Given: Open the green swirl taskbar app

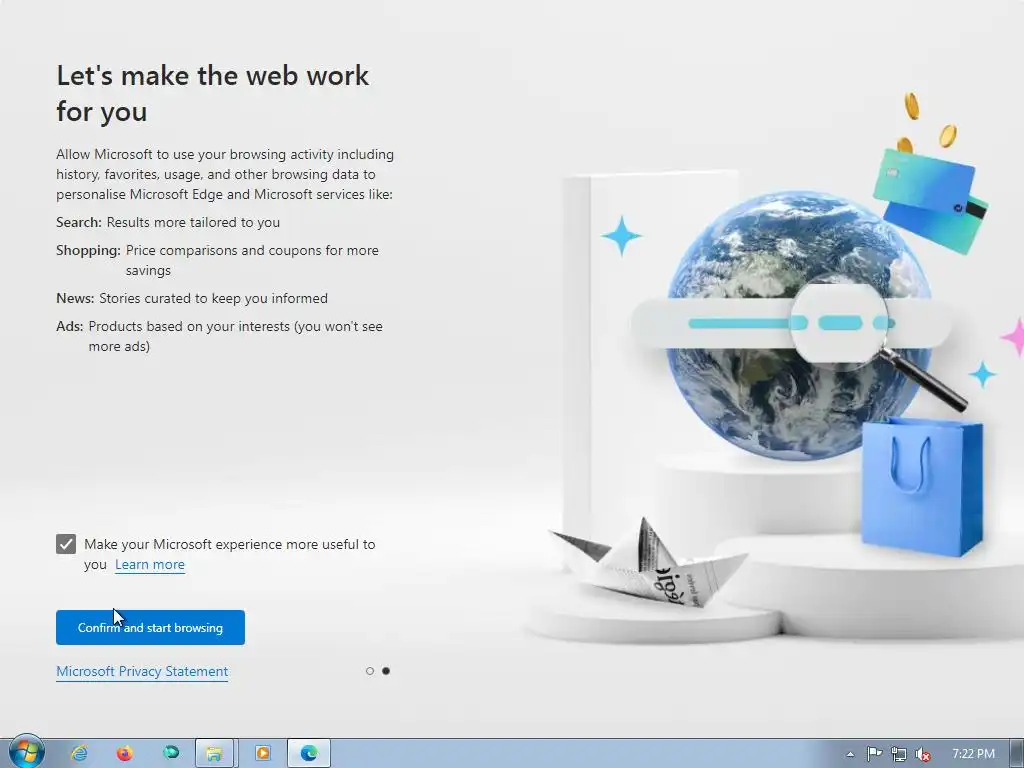Looking at the screenshot, I should pos(171,753).
